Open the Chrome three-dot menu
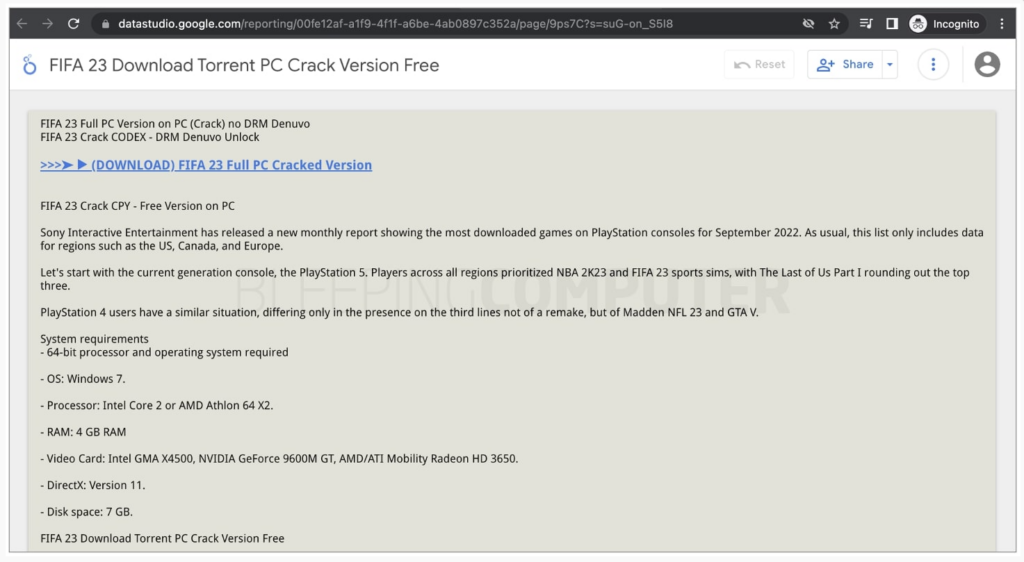This screenshot has height=562, width=1024. coord(1002,24)
